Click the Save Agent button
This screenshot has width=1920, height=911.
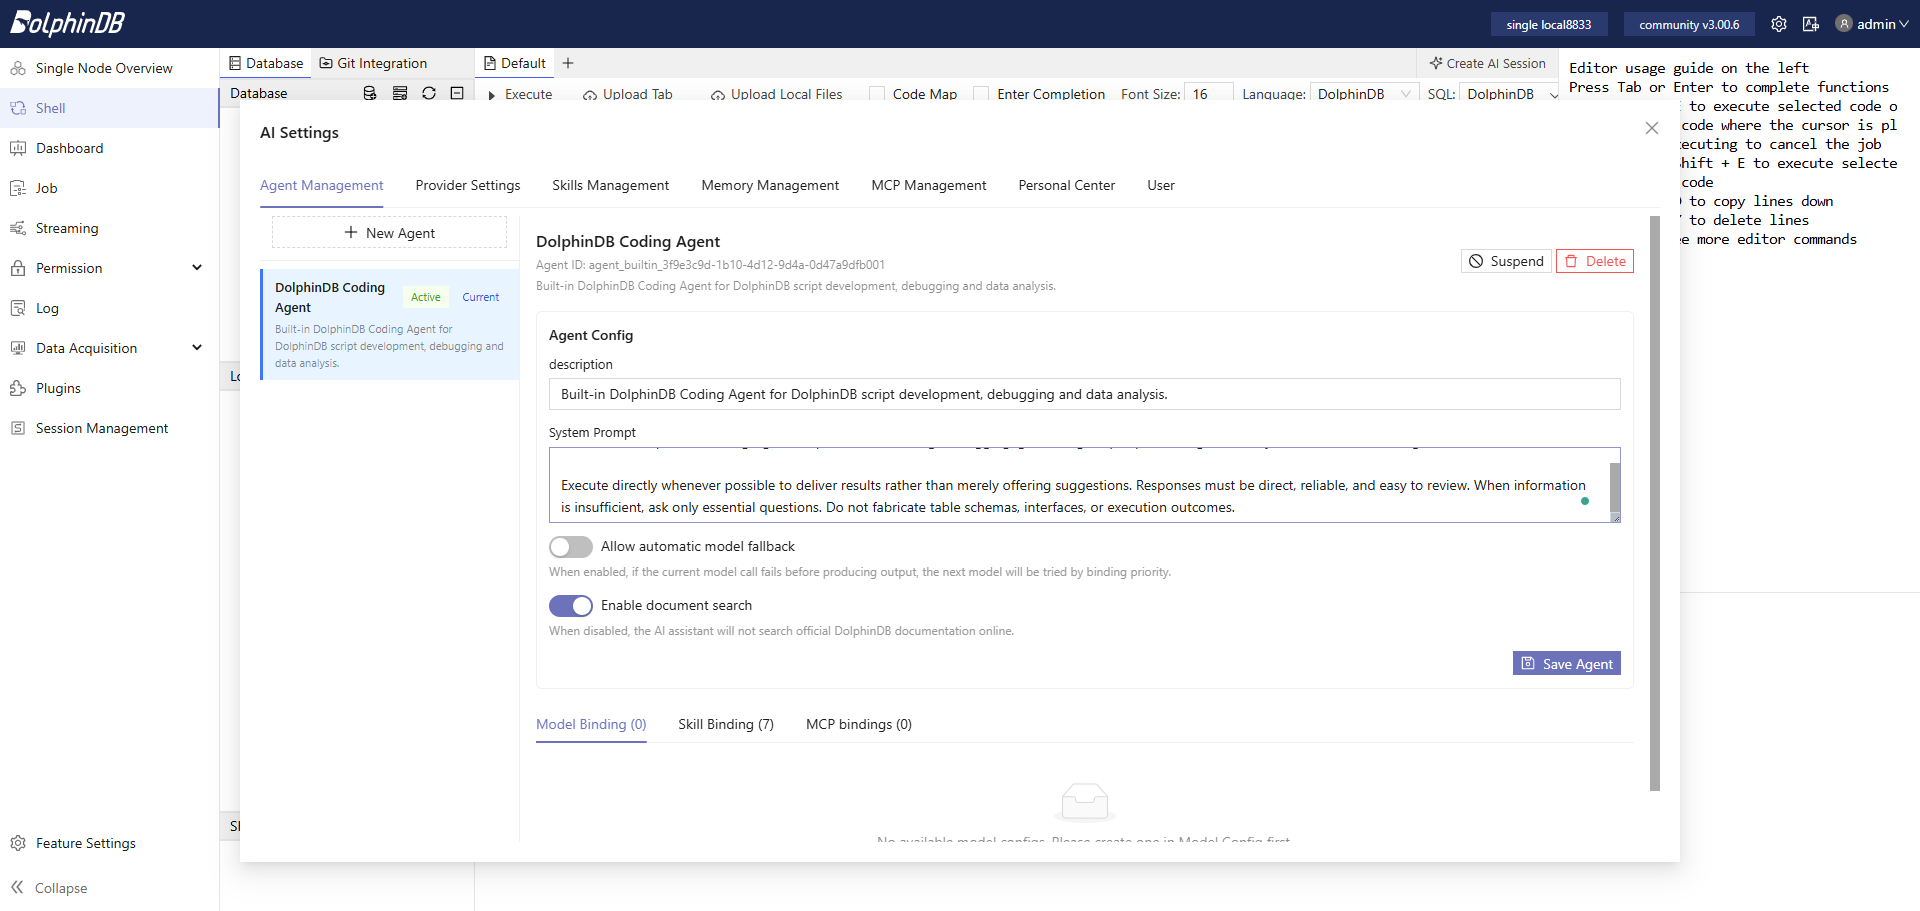[1567, 664]
